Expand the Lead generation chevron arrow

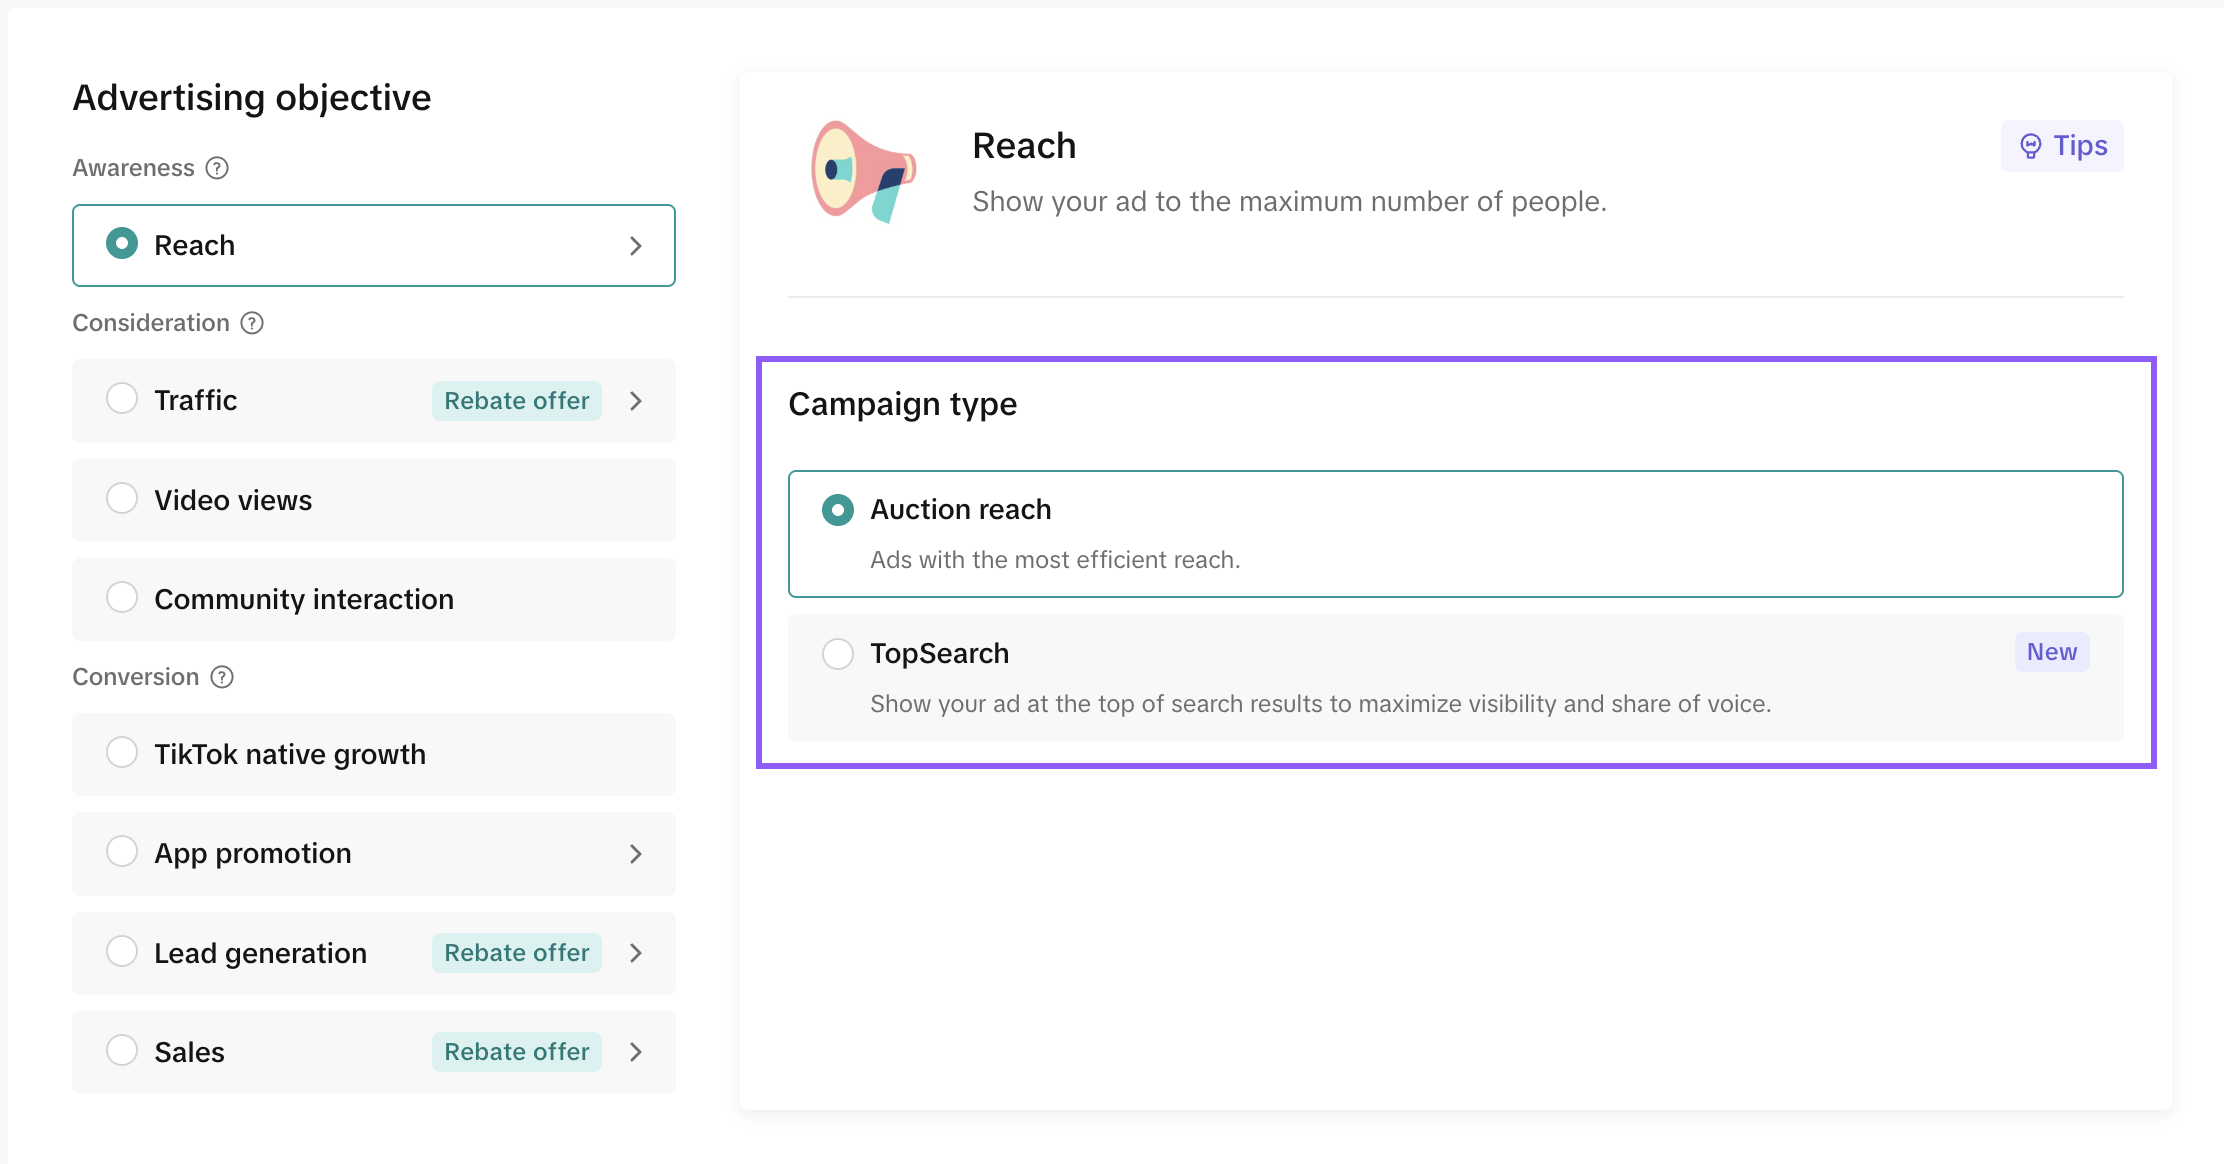(636, 953)
